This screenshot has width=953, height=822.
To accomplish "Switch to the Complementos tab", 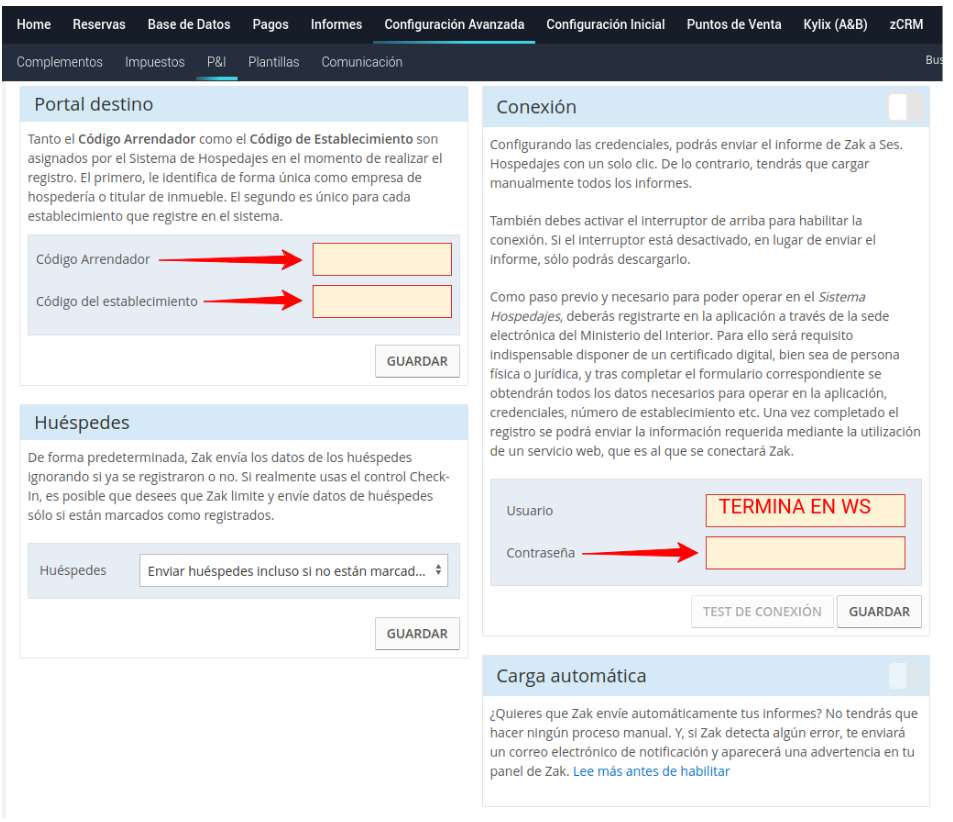I will point(60,62).
